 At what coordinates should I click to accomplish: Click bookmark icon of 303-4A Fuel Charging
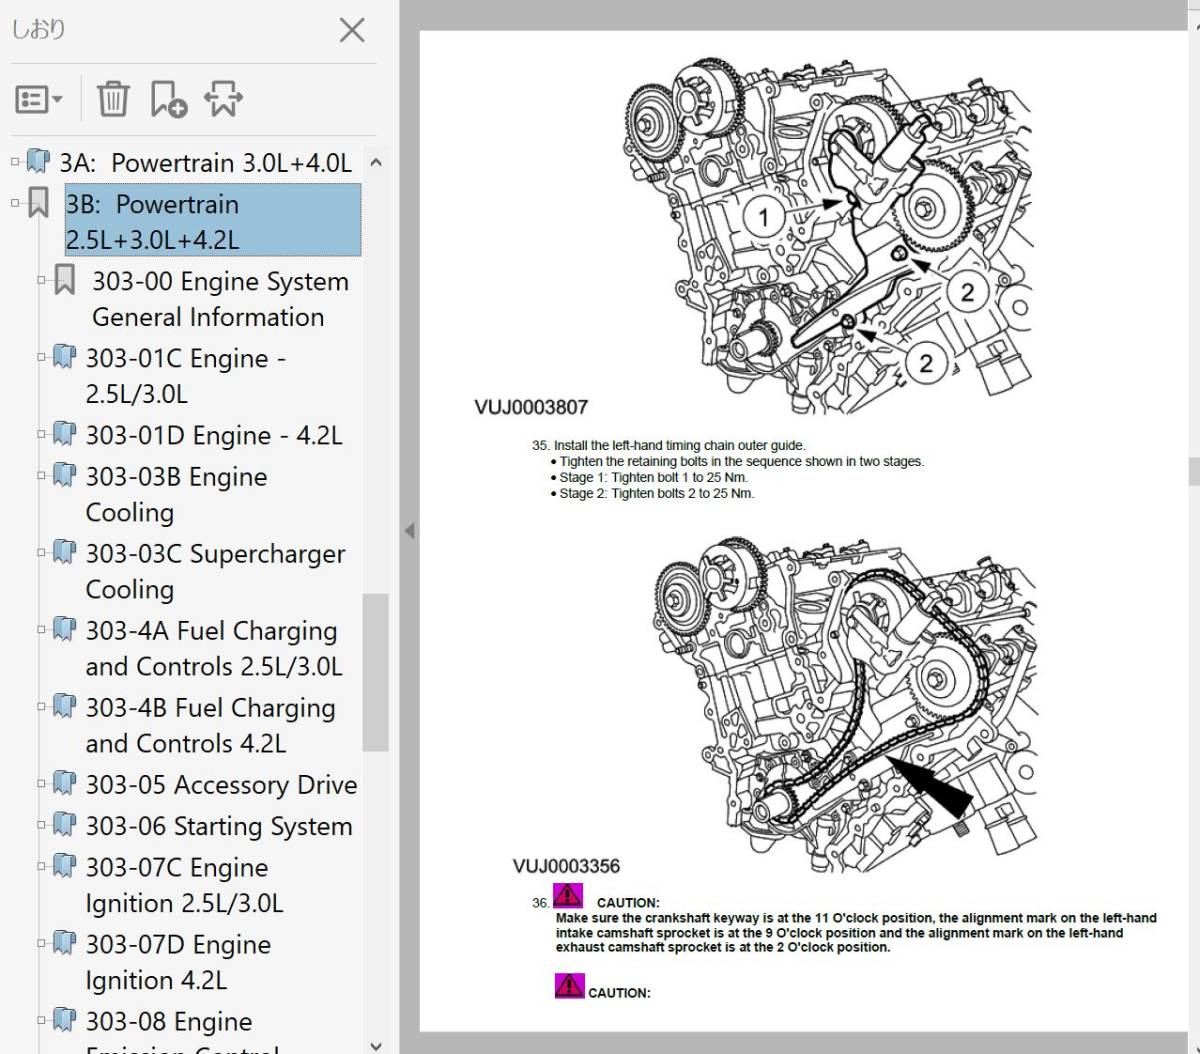[x=64, y=629]
